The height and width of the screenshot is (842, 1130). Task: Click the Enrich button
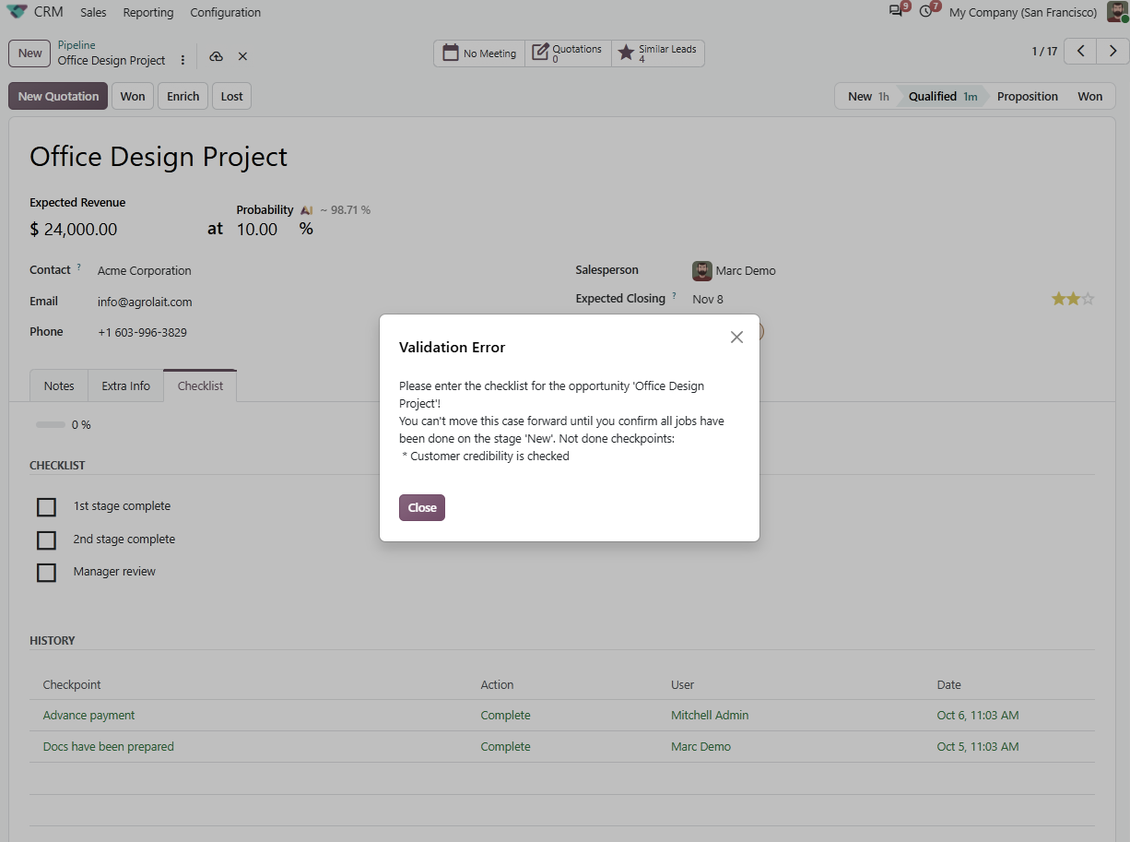[x=183, y=96]
